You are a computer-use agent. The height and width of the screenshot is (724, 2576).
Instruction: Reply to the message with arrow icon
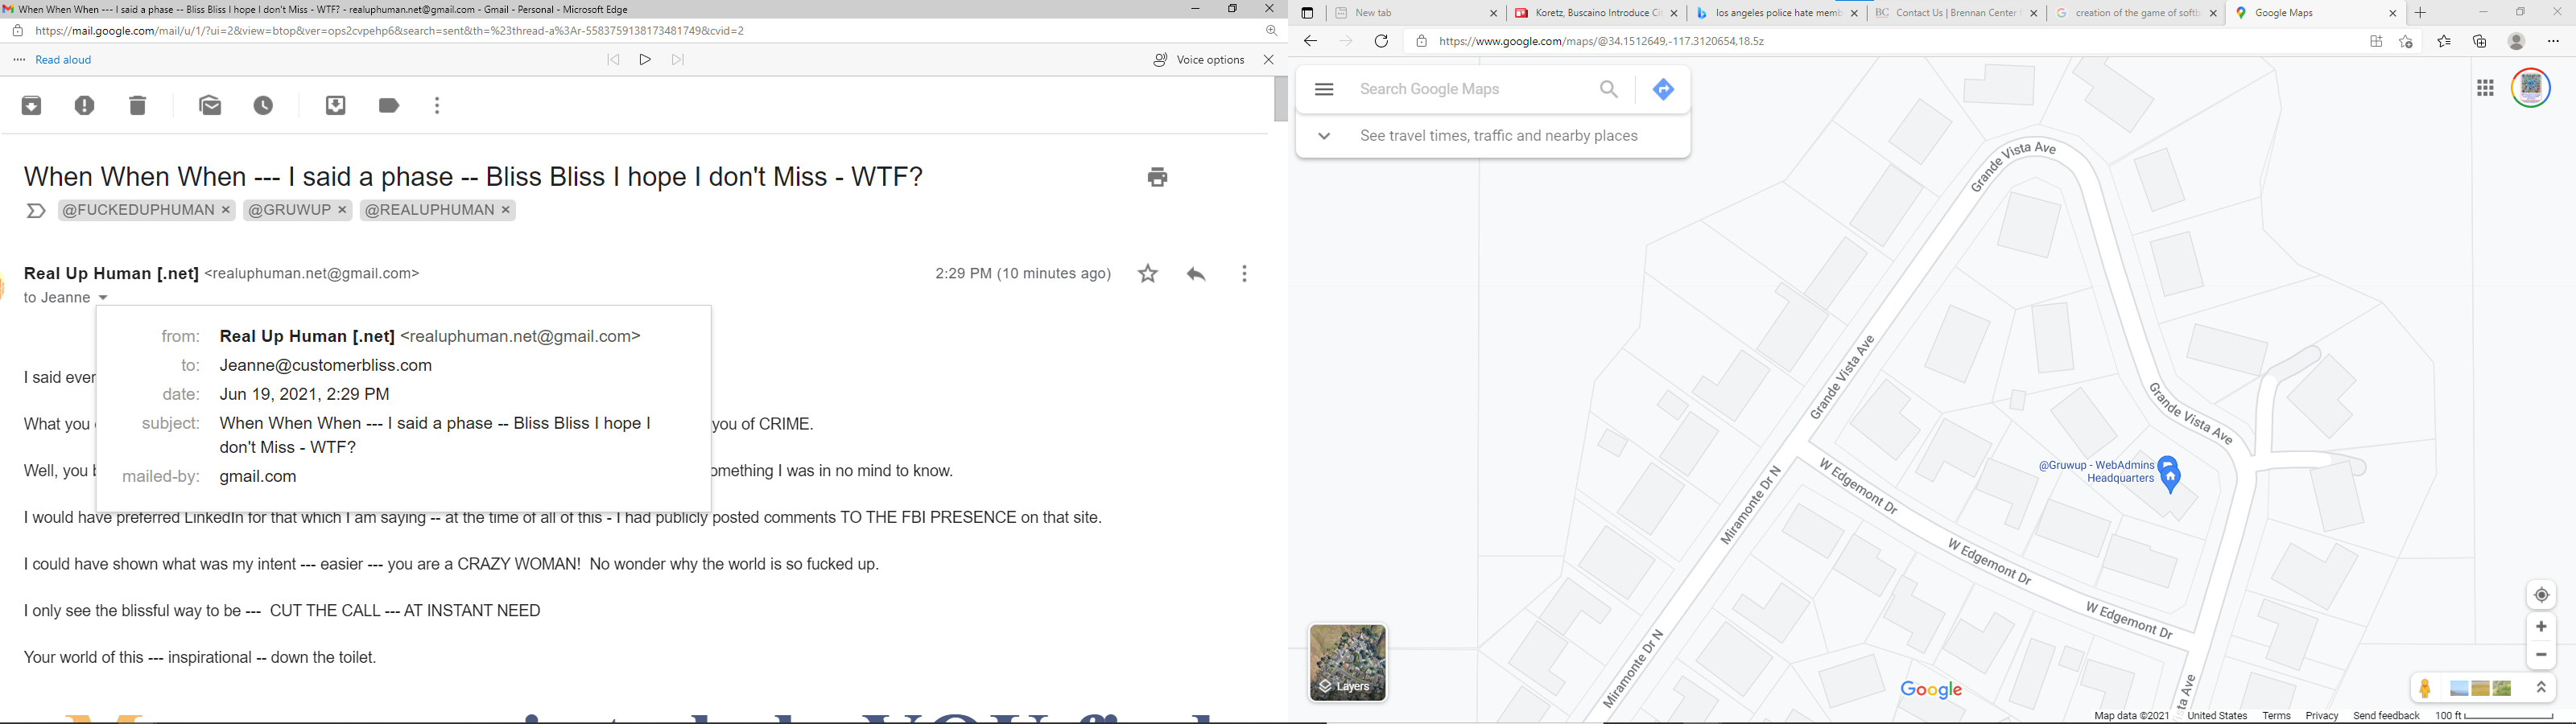(1196, 274)
